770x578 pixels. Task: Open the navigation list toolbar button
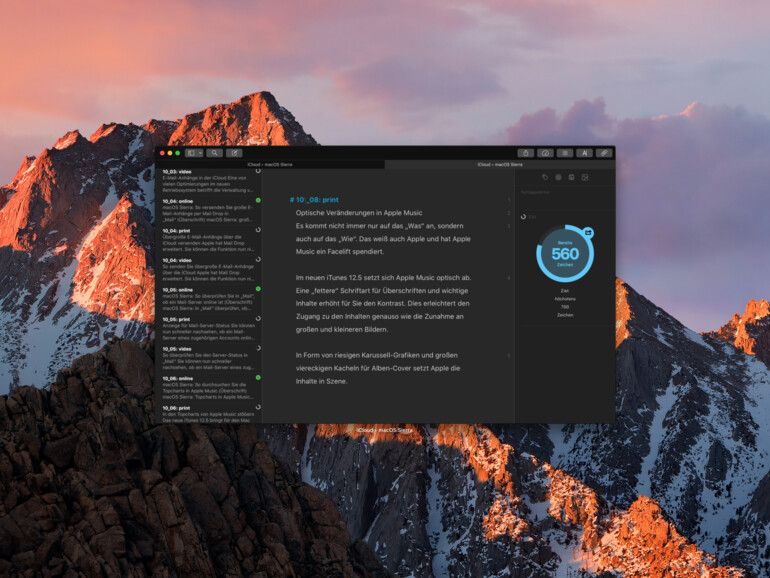pos(565,153)
